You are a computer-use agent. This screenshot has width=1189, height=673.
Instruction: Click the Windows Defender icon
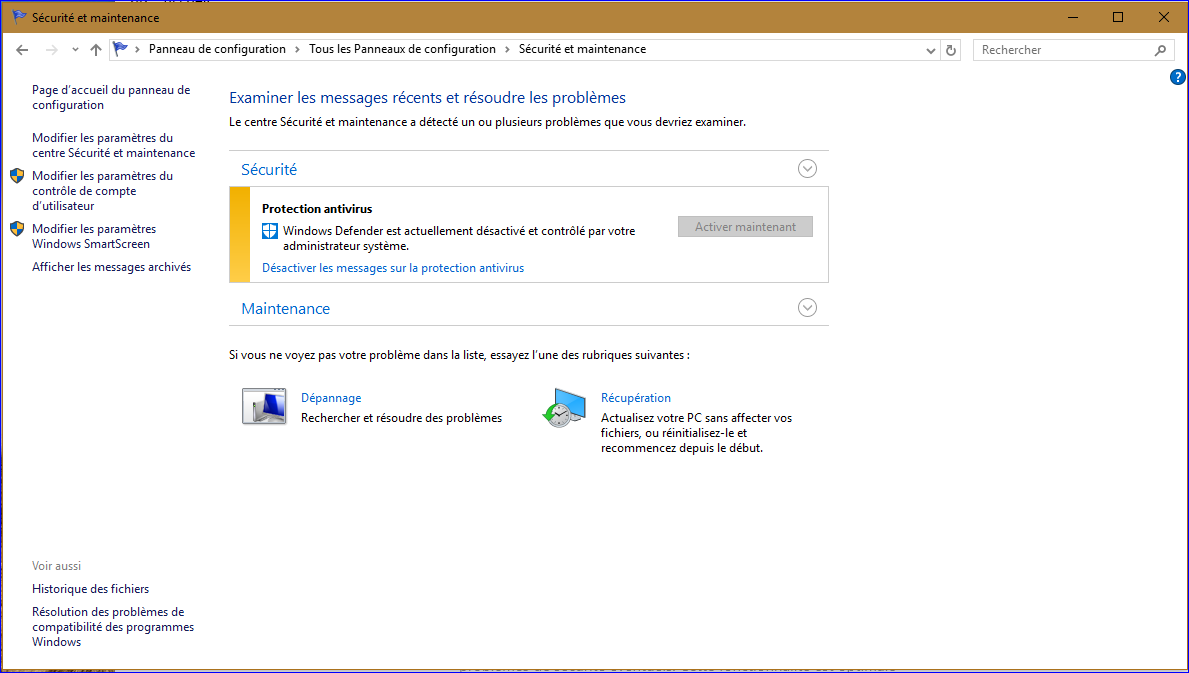pos(270,231)
